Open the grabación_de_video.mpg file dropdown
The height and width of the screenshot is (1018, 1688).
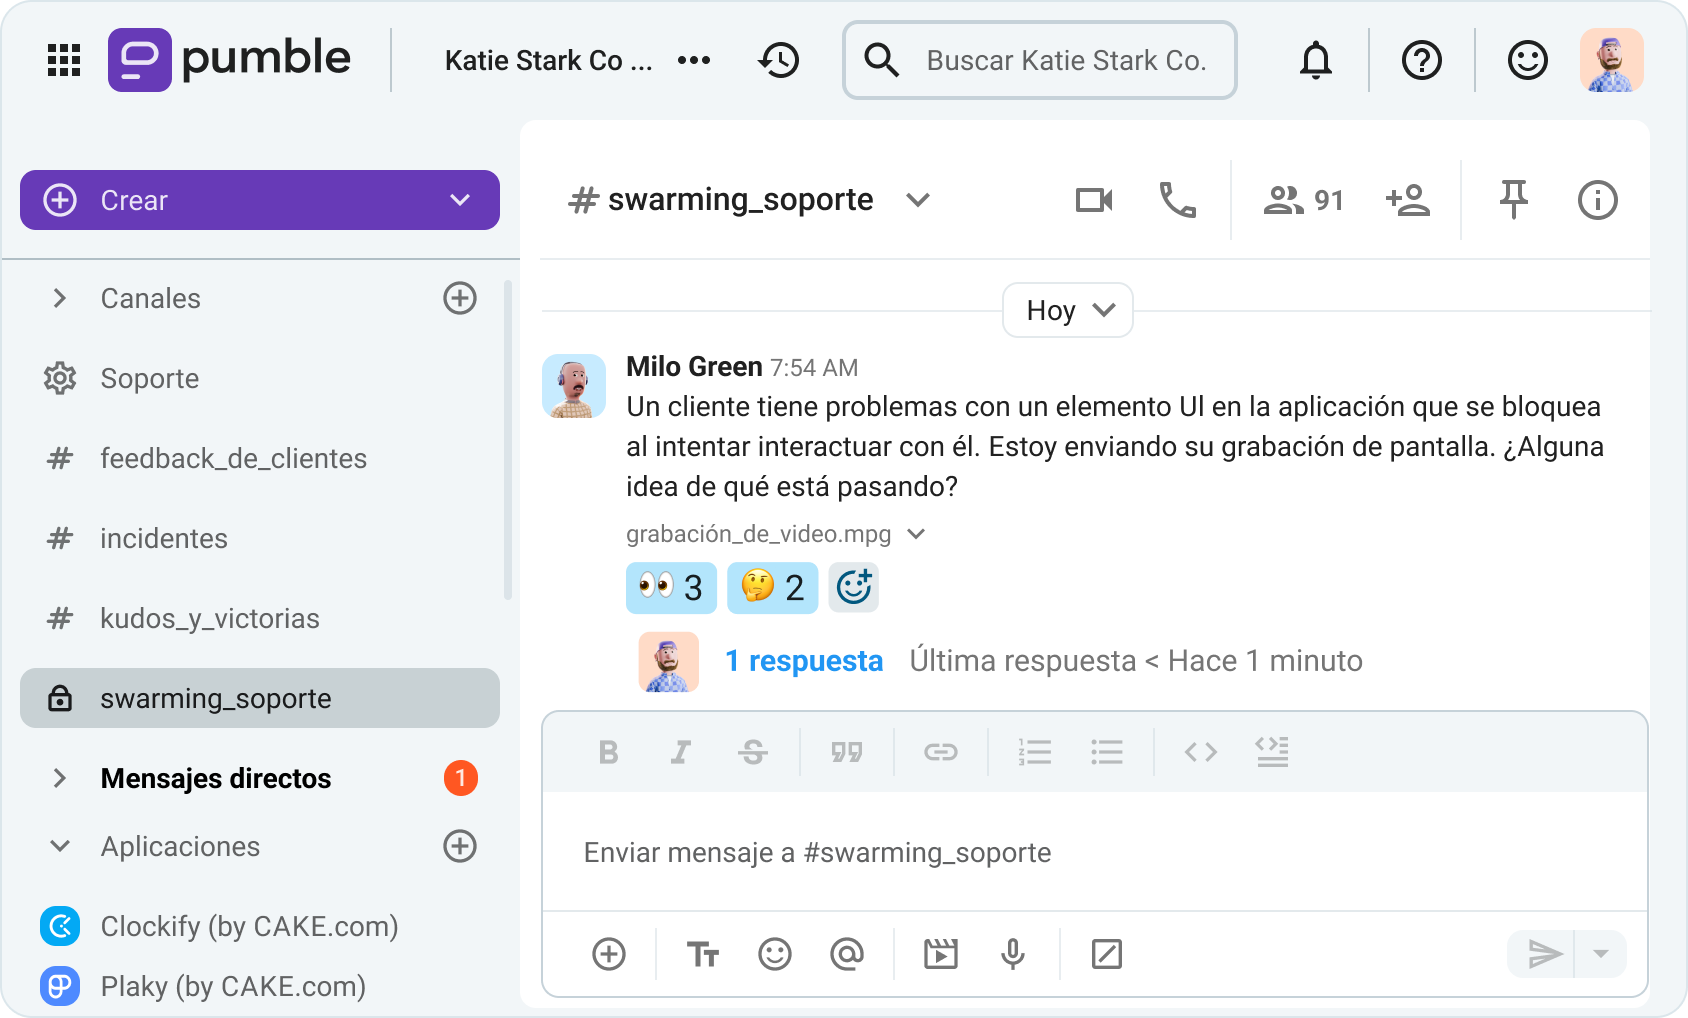916,534
